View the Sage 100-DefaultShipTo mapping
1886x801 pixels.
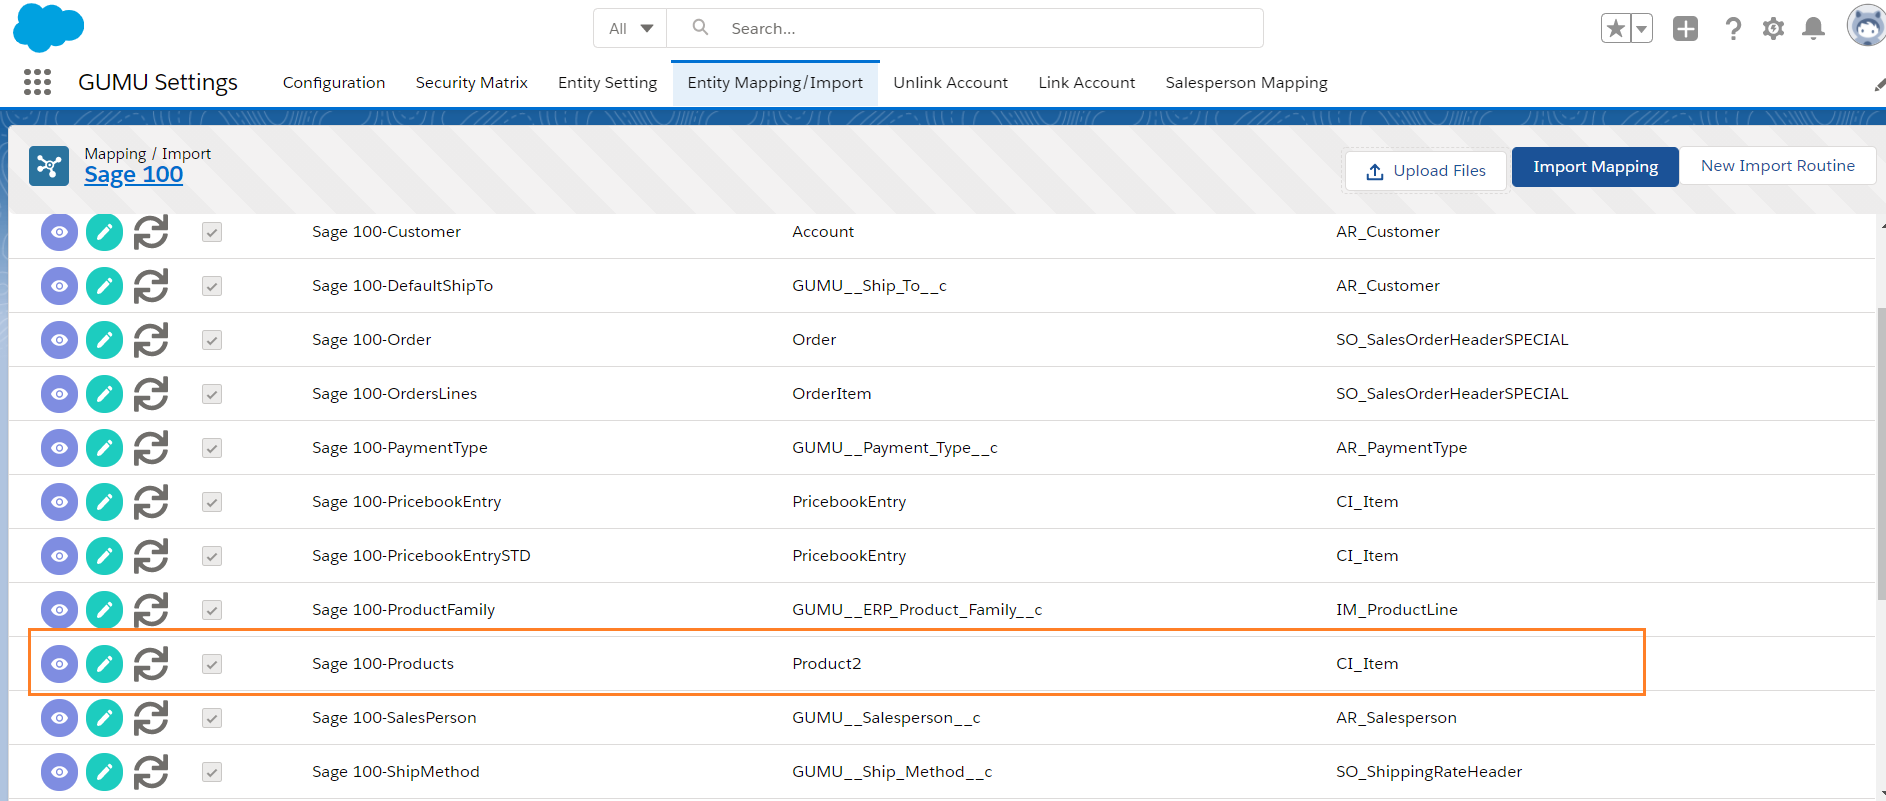(59, 286)
